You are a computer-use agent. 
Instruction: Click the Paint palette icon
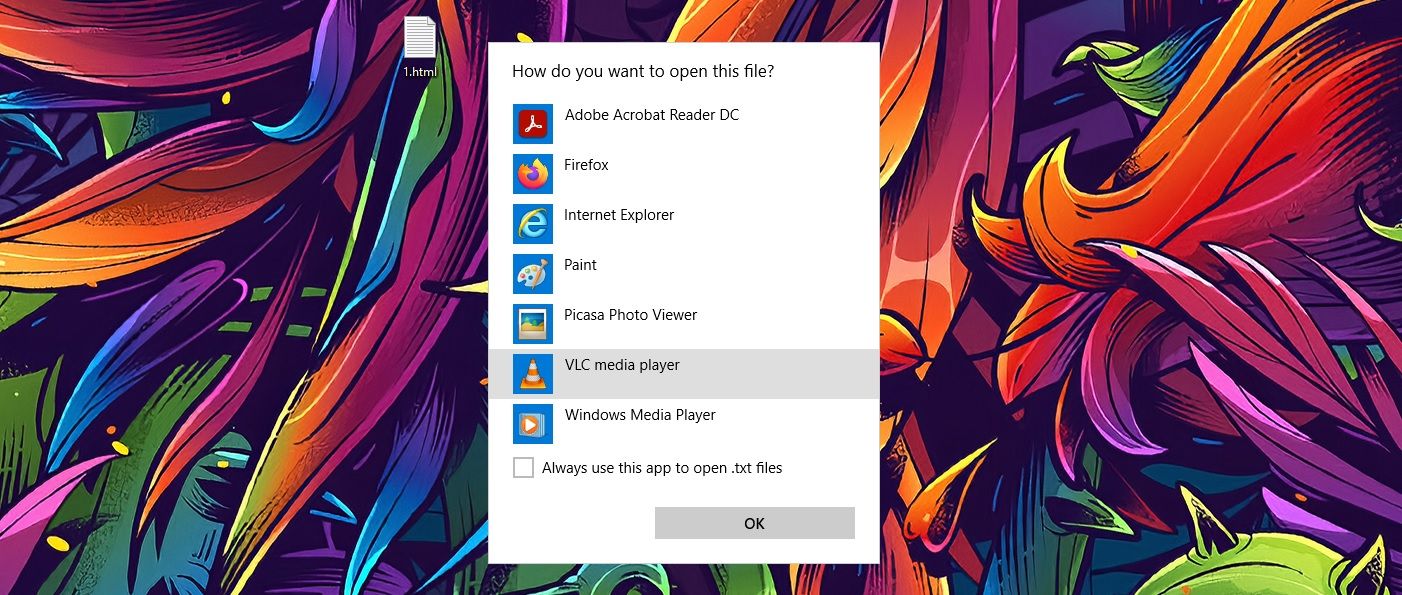click(x=532, y=274)
